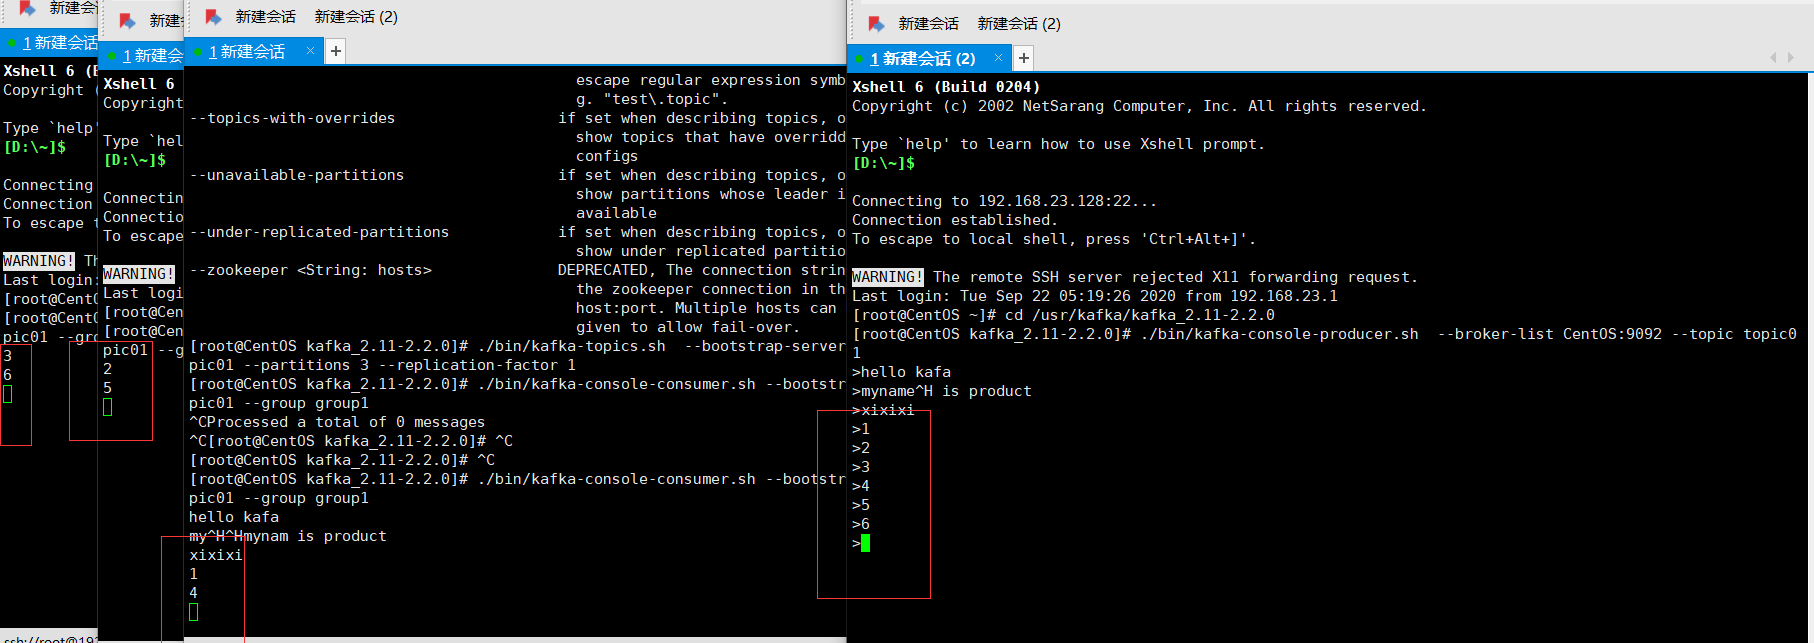The image size is (1814, 643).
Task: Click the Xshell logo icon in the rightmost window title
Action: [x=876, y=23]
